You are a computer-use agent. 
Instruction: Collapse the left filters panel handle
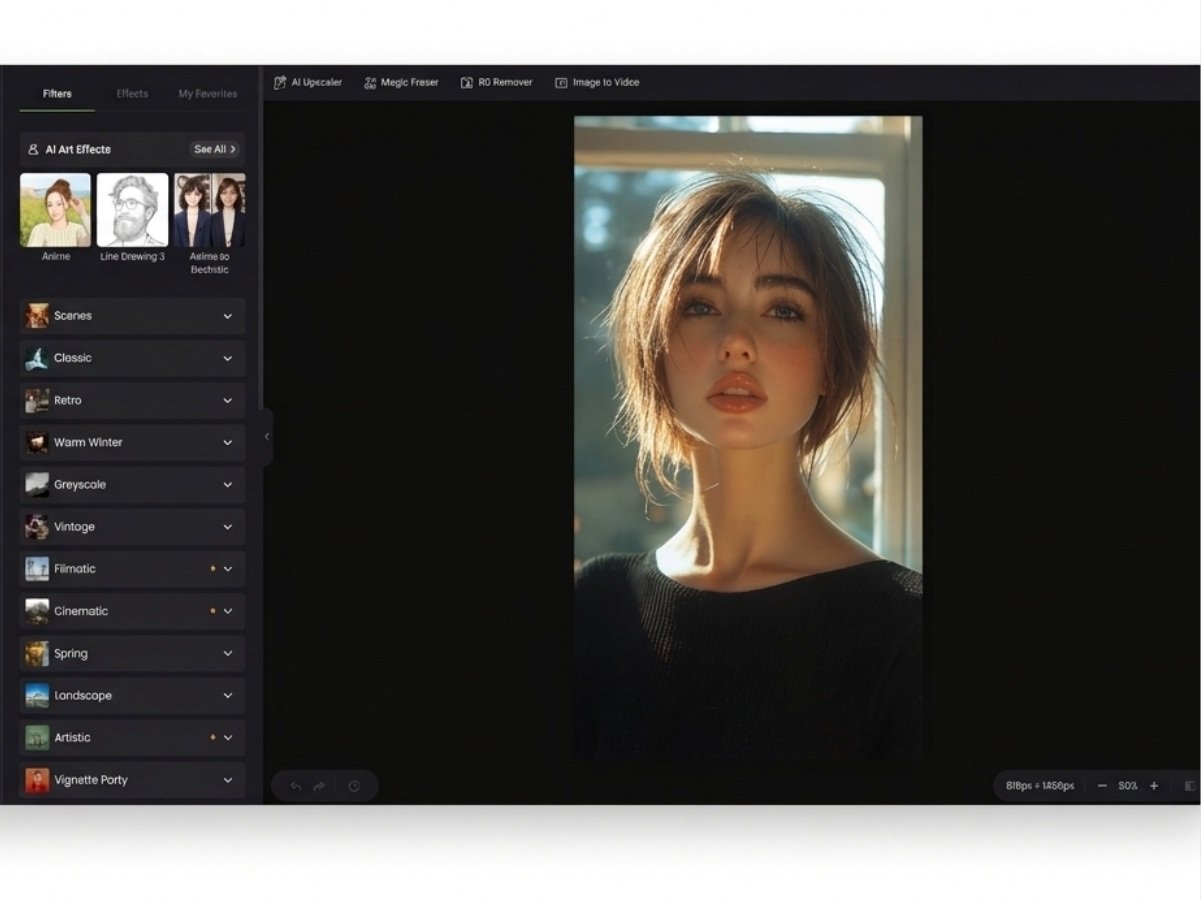(266, 437)
